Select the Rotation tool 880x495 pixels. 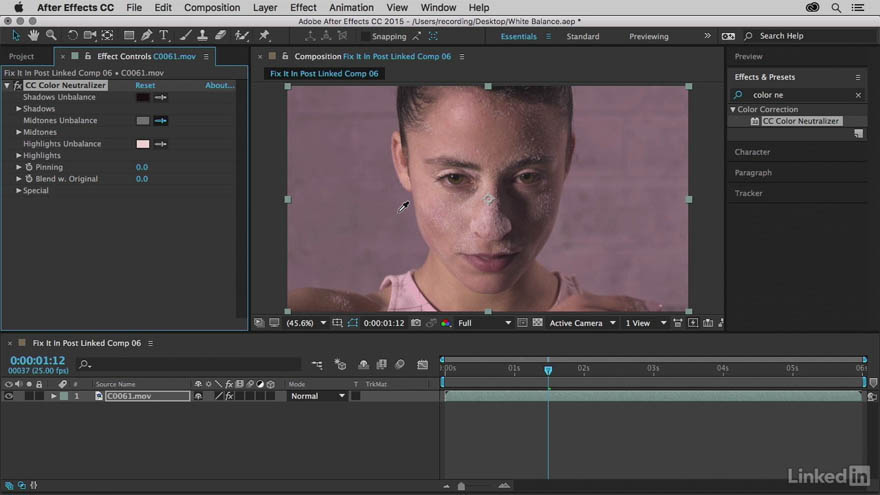[x=72, y=36]
